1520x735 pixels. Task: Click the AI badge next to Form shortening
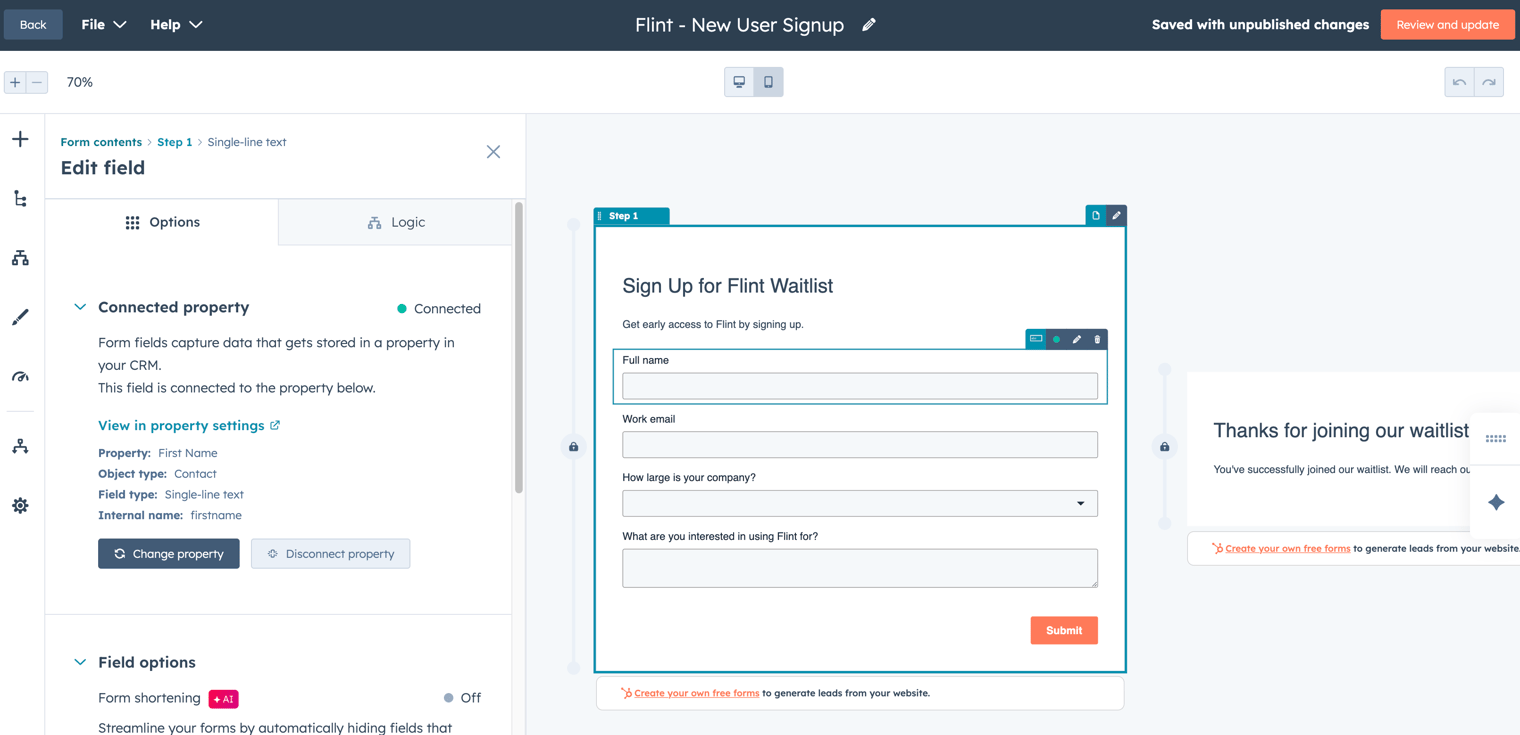coord(223,699)
